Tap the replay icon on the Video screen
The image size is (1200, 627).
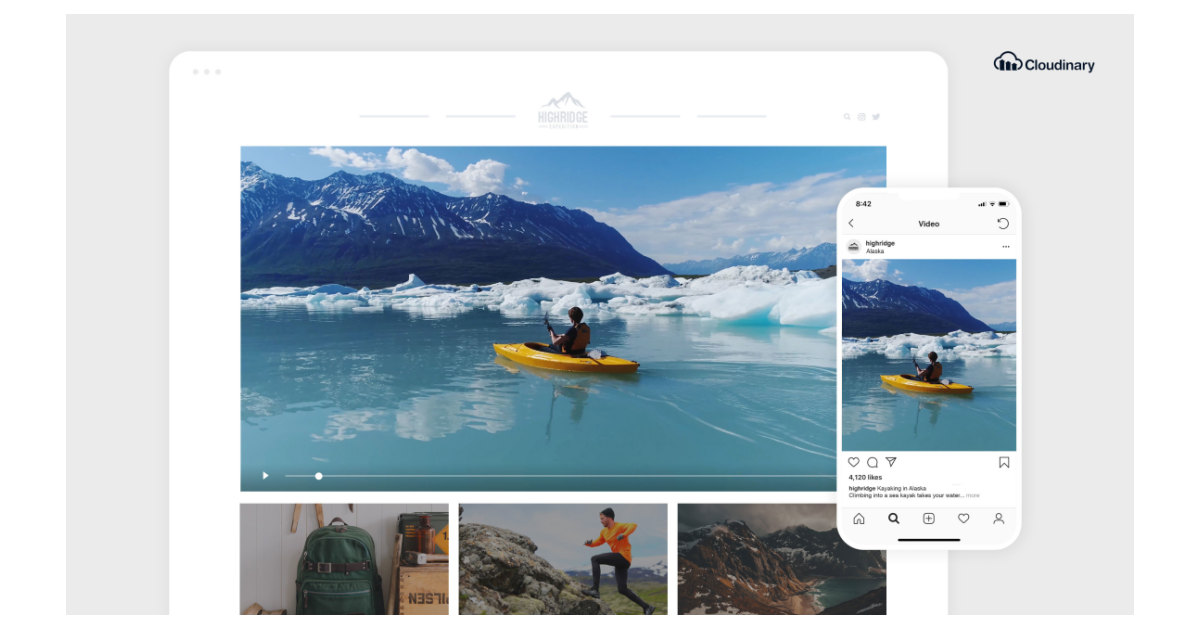(x=1003, y=224)
